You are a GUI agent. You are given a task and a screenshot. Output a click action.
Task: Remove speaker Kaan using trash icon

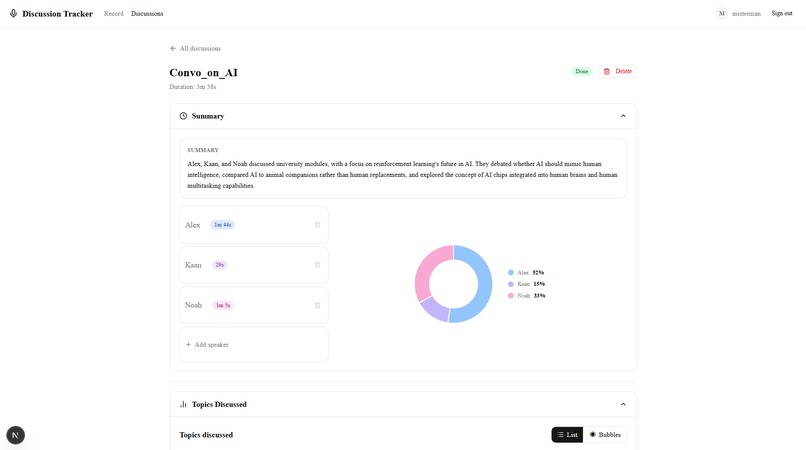tap(317, 265)
